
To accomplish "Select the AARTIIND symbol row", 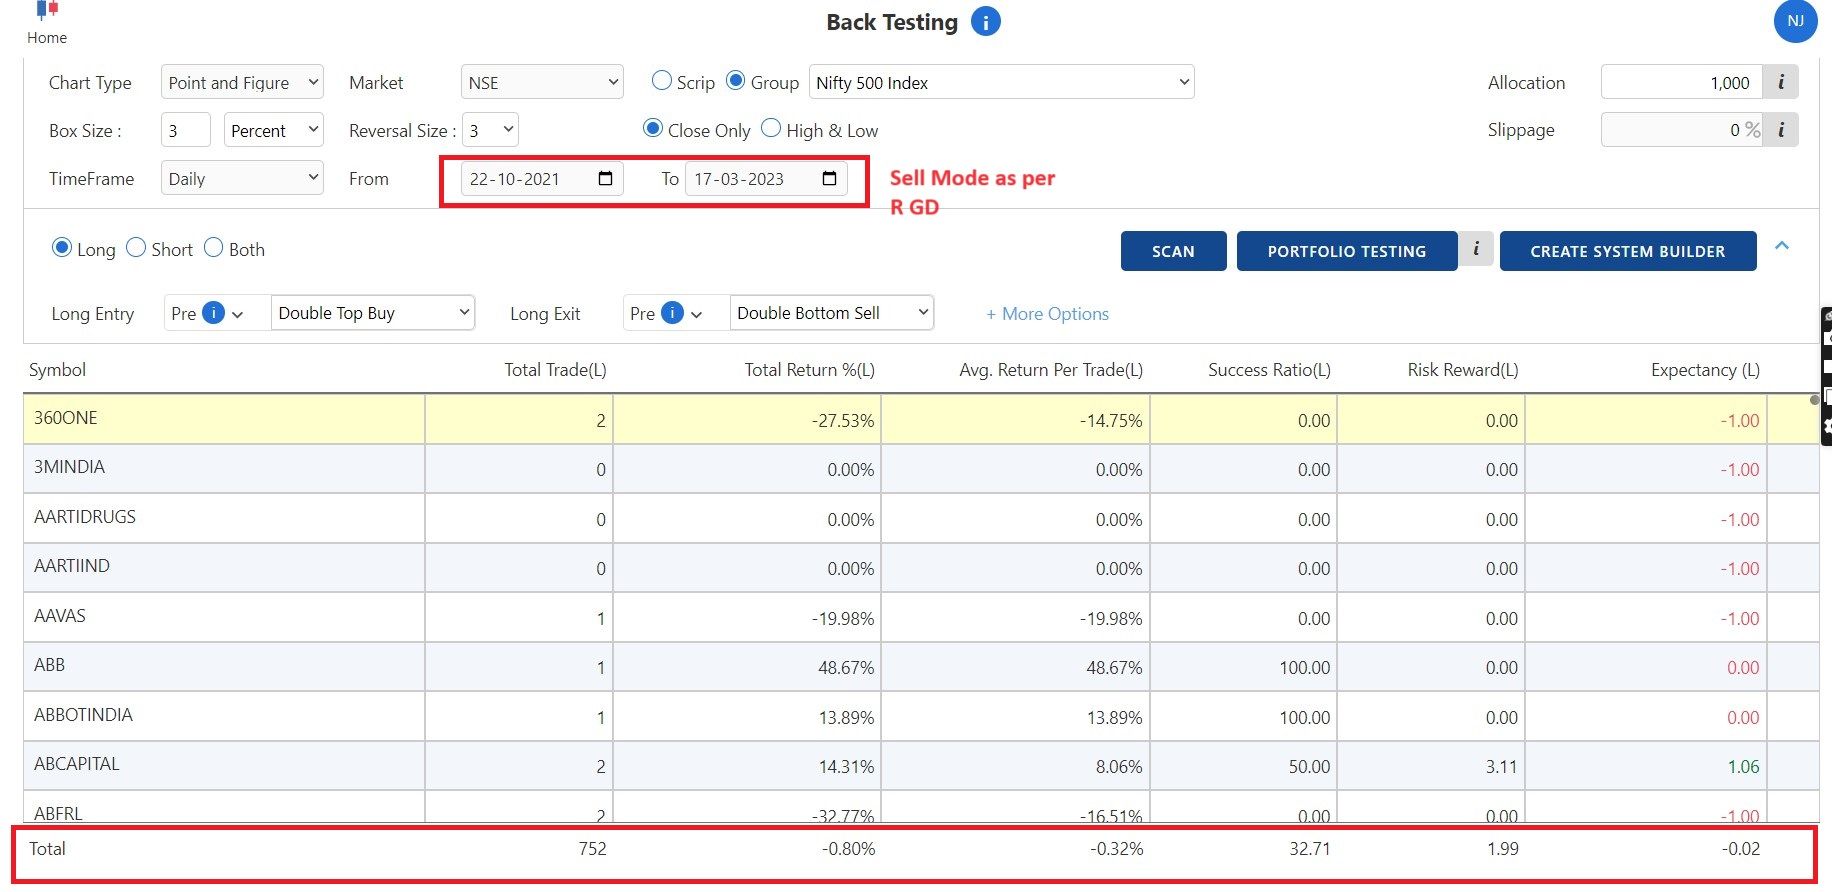I will tap(920, 567).
